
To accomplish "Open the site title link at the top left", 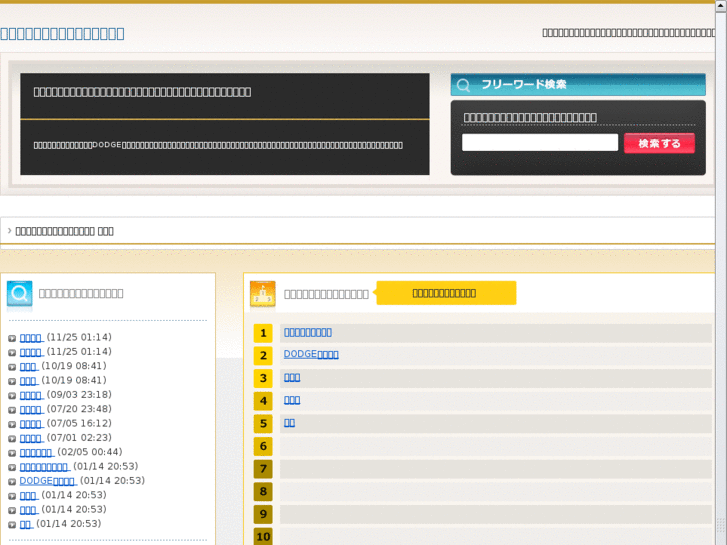I will pyautogui.click(x=62, y=33).
